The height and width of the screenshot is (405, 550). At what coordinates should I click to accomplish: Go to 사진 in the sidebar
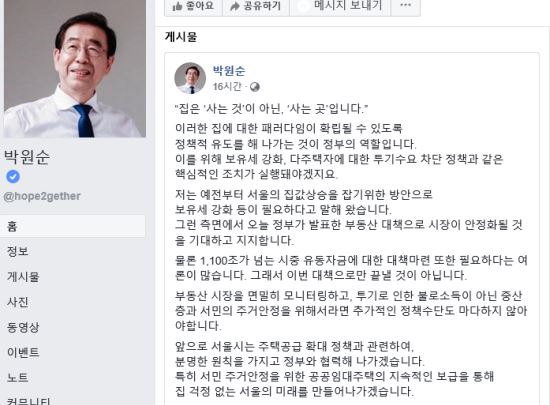pos(18,302)
